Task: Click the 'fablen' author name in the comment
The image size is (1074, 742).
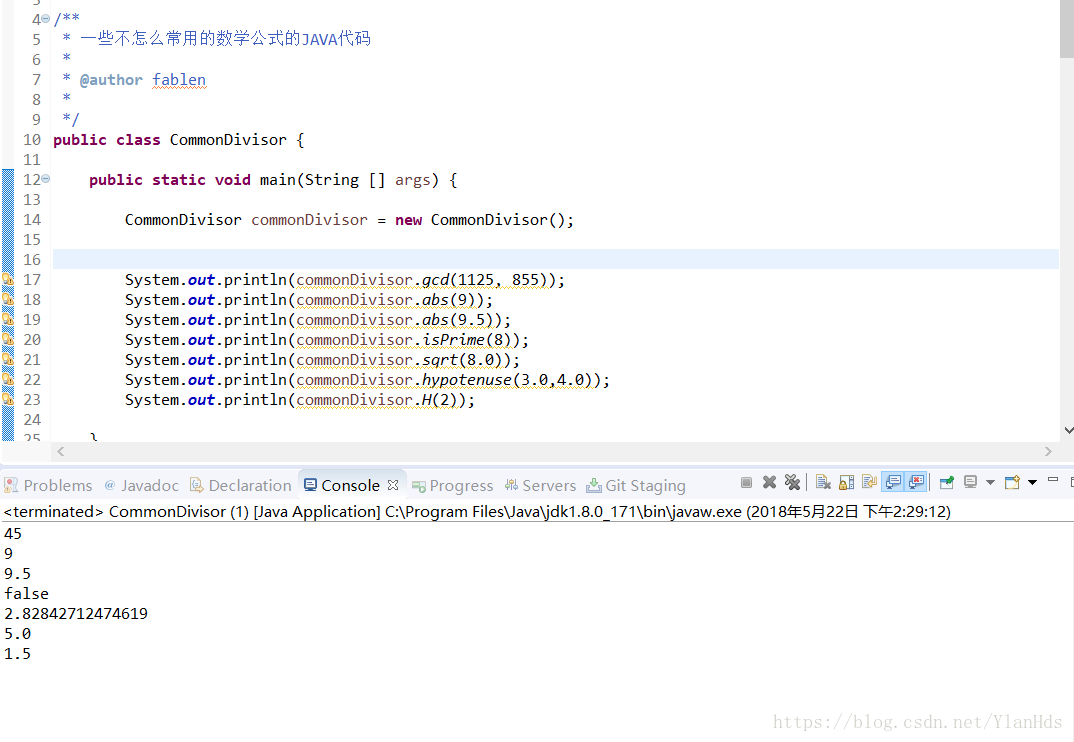Action: (x=179, y=79)
